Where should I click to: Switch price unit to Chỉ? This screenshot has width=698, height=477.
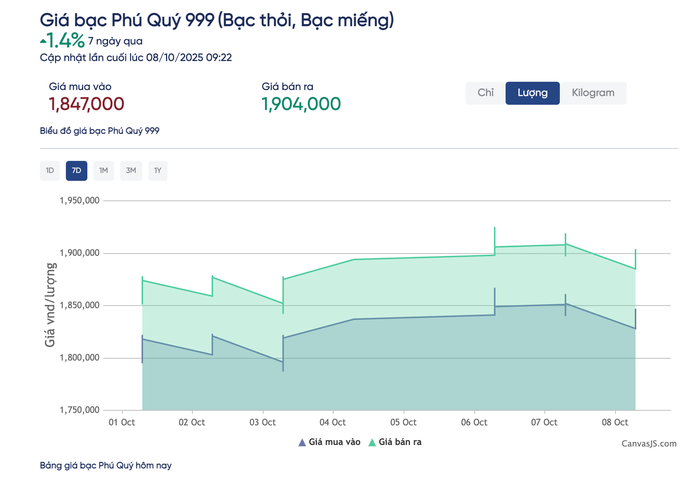pyautogui.click(x=485, y=93)
